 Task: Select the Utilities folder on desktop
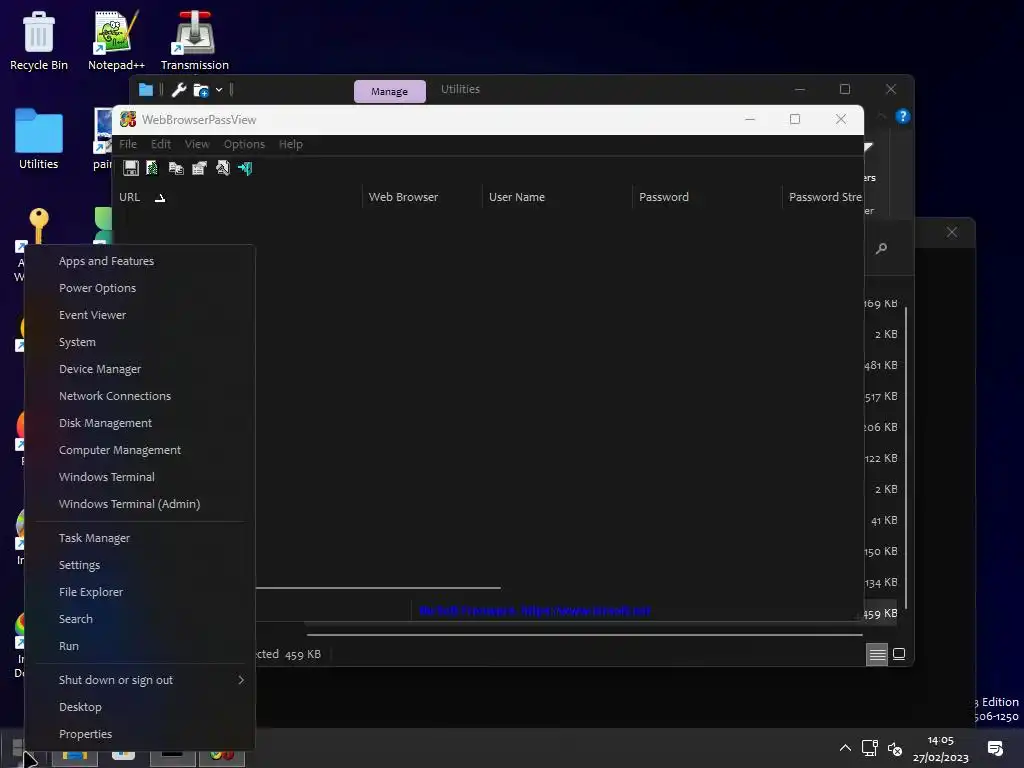(39, 138)
